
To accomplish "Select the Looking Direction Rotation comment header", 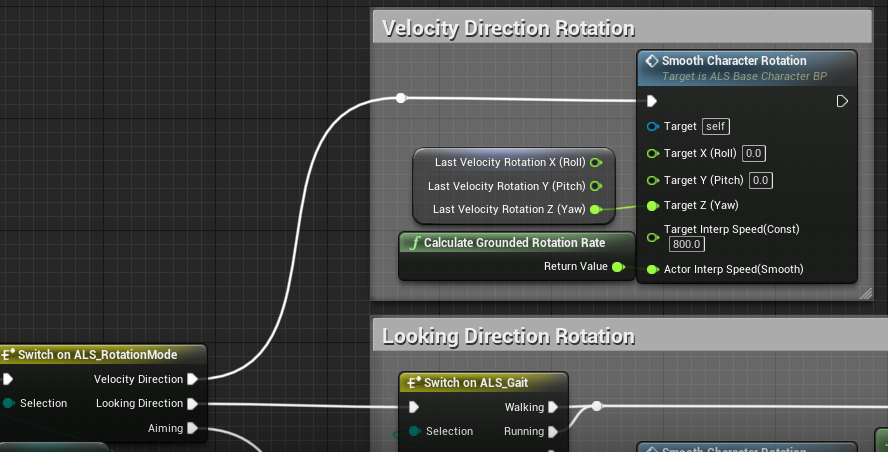I will (x=508, y=336).
